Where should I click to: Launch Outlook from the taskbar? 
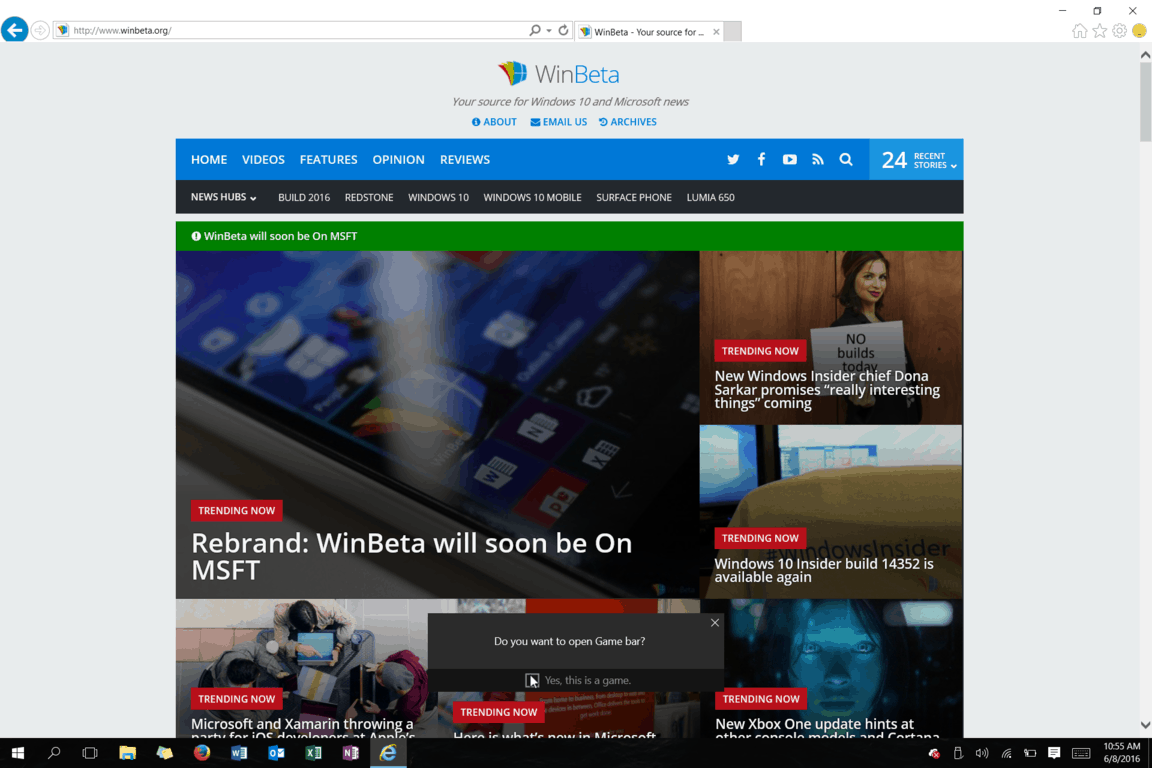[x=276, y=753]
